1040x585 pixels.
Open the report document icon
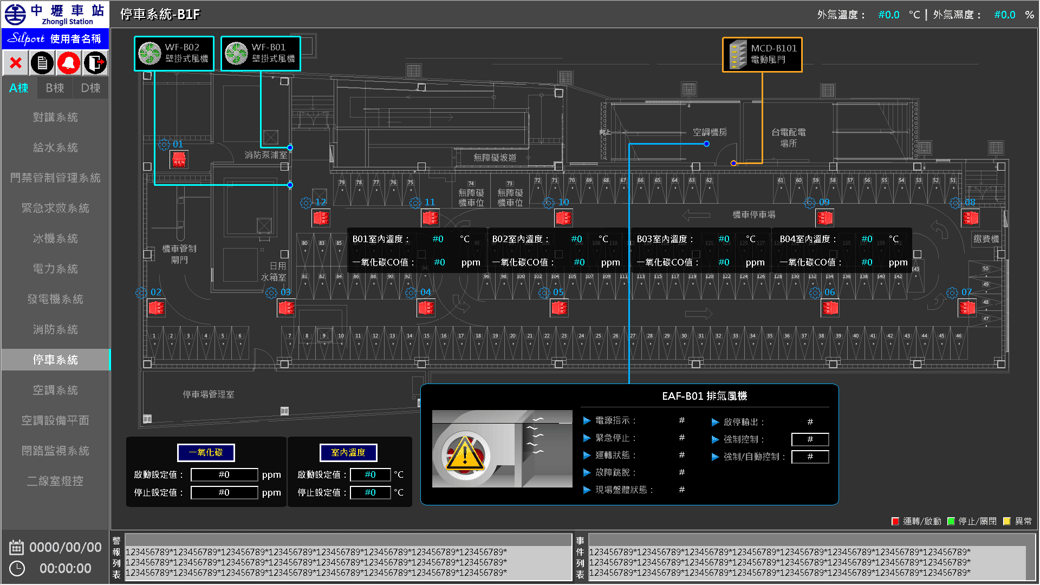click(x=42, y=63)
